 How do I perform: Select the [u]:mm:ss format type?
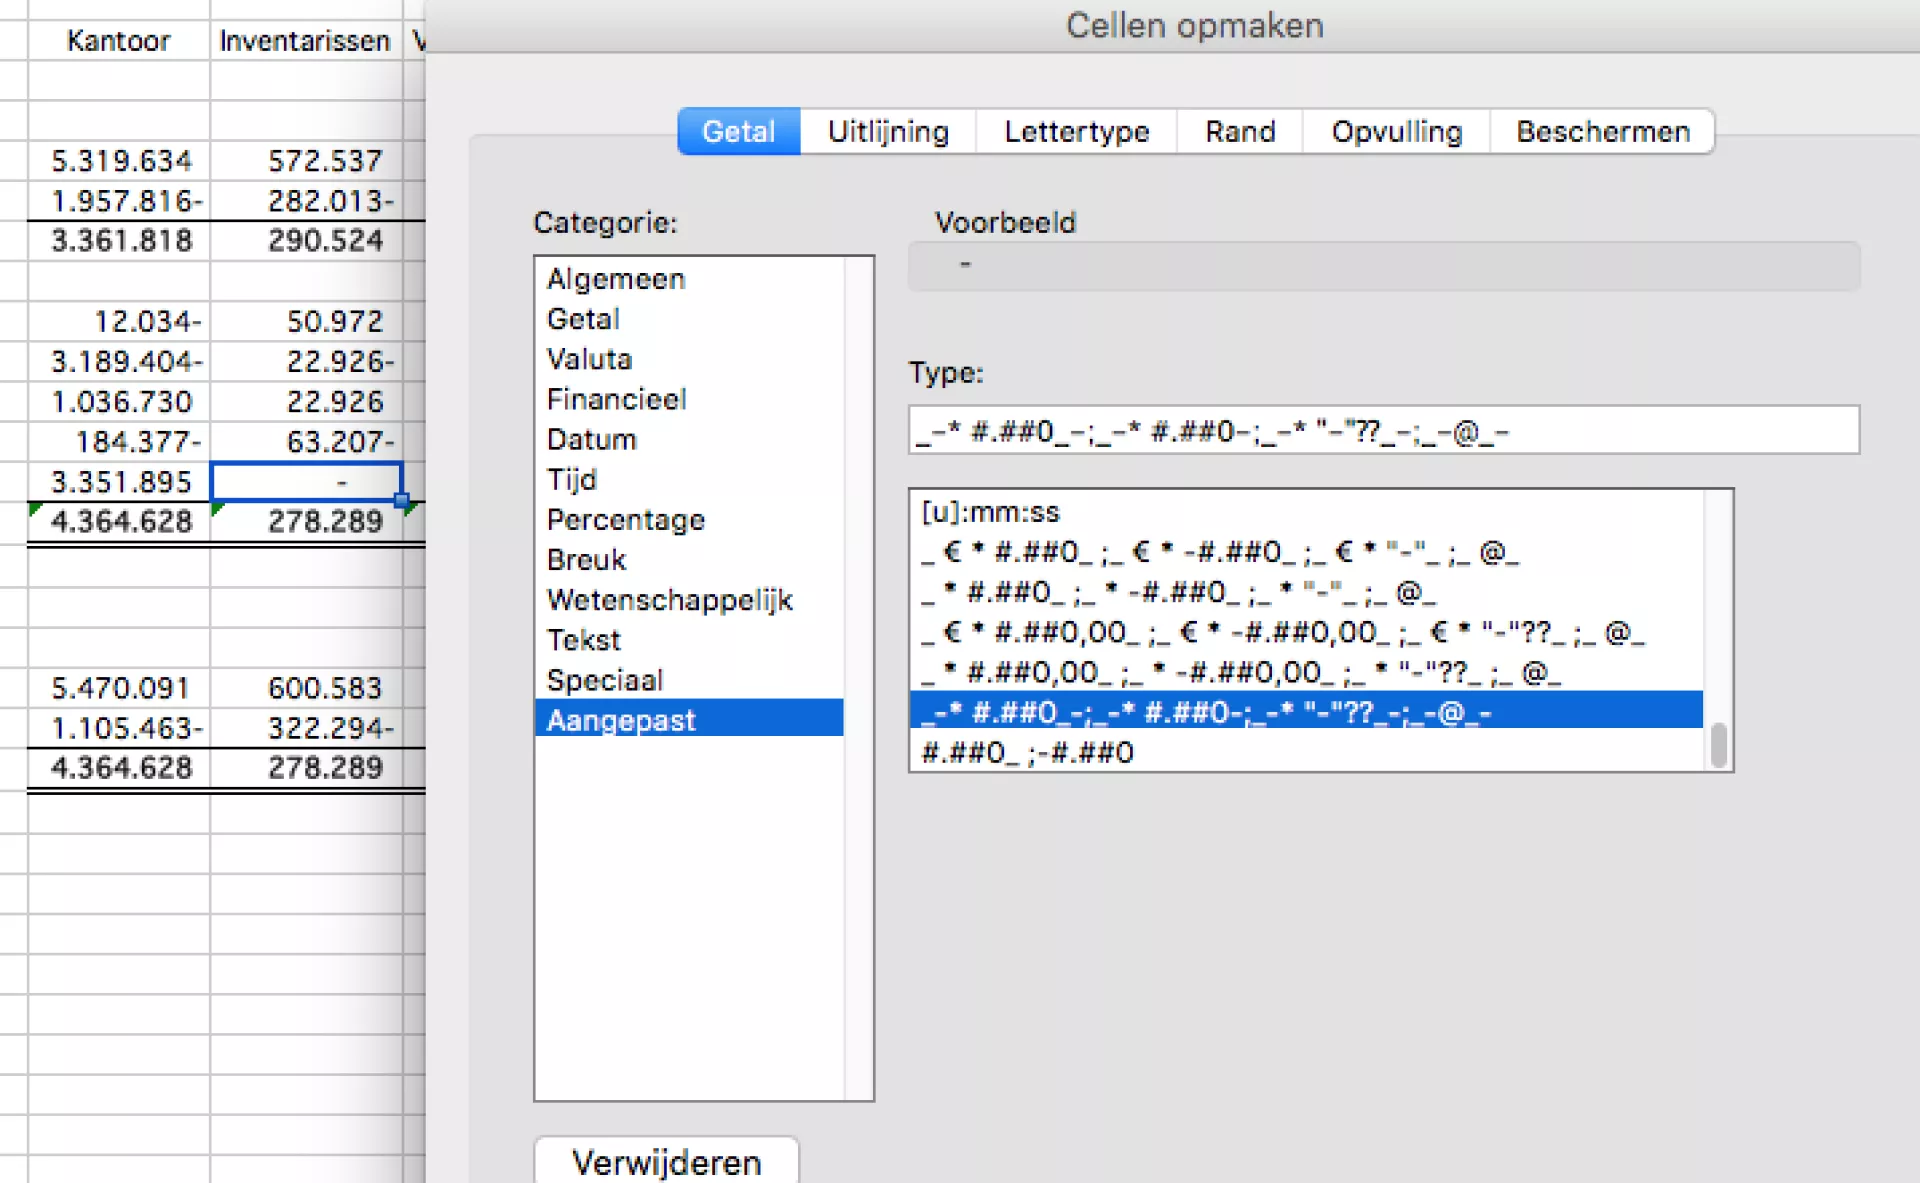pyautogui.click(x=989, y=512)
